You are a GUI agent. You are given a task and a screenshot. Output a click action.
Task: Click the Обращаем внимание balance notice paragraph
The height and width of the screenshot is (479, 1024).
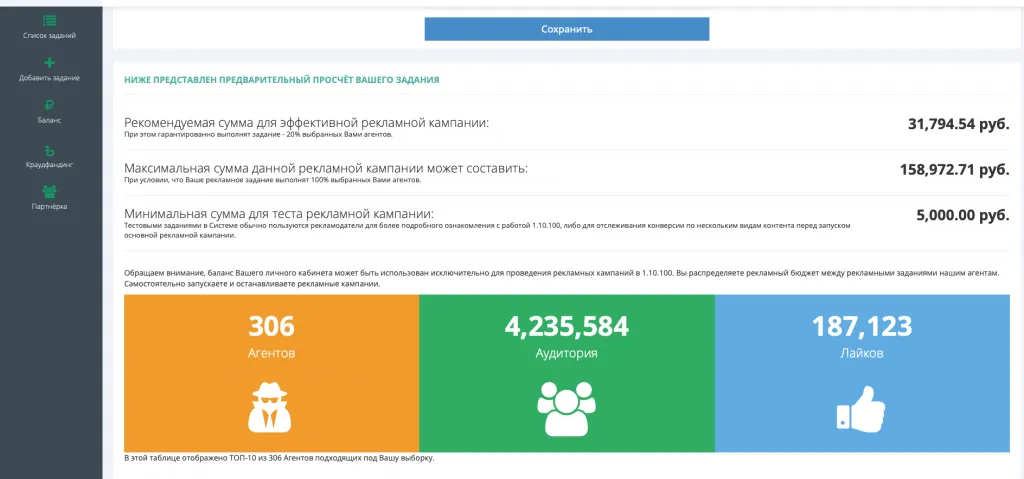(x=562, y=279)
